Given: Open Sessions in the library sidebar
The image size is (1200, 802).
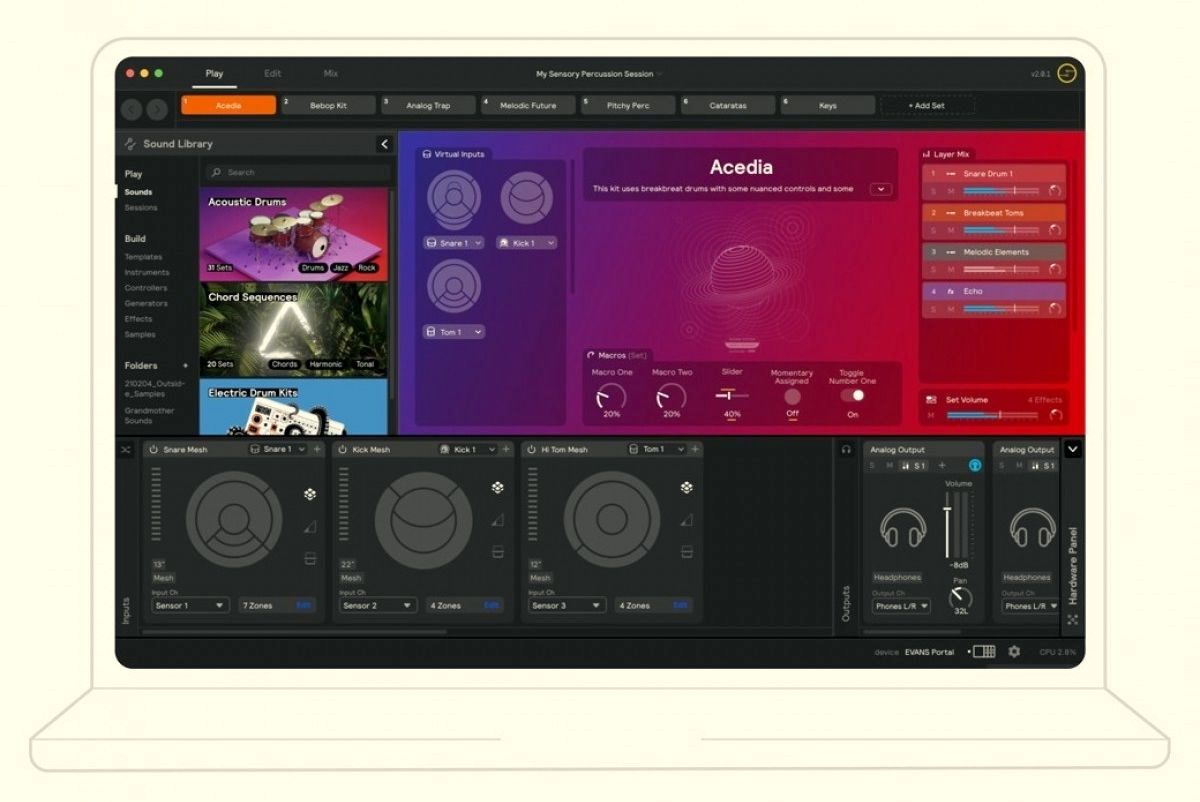Looking at the screenshot, I should (x=141, y=208).
